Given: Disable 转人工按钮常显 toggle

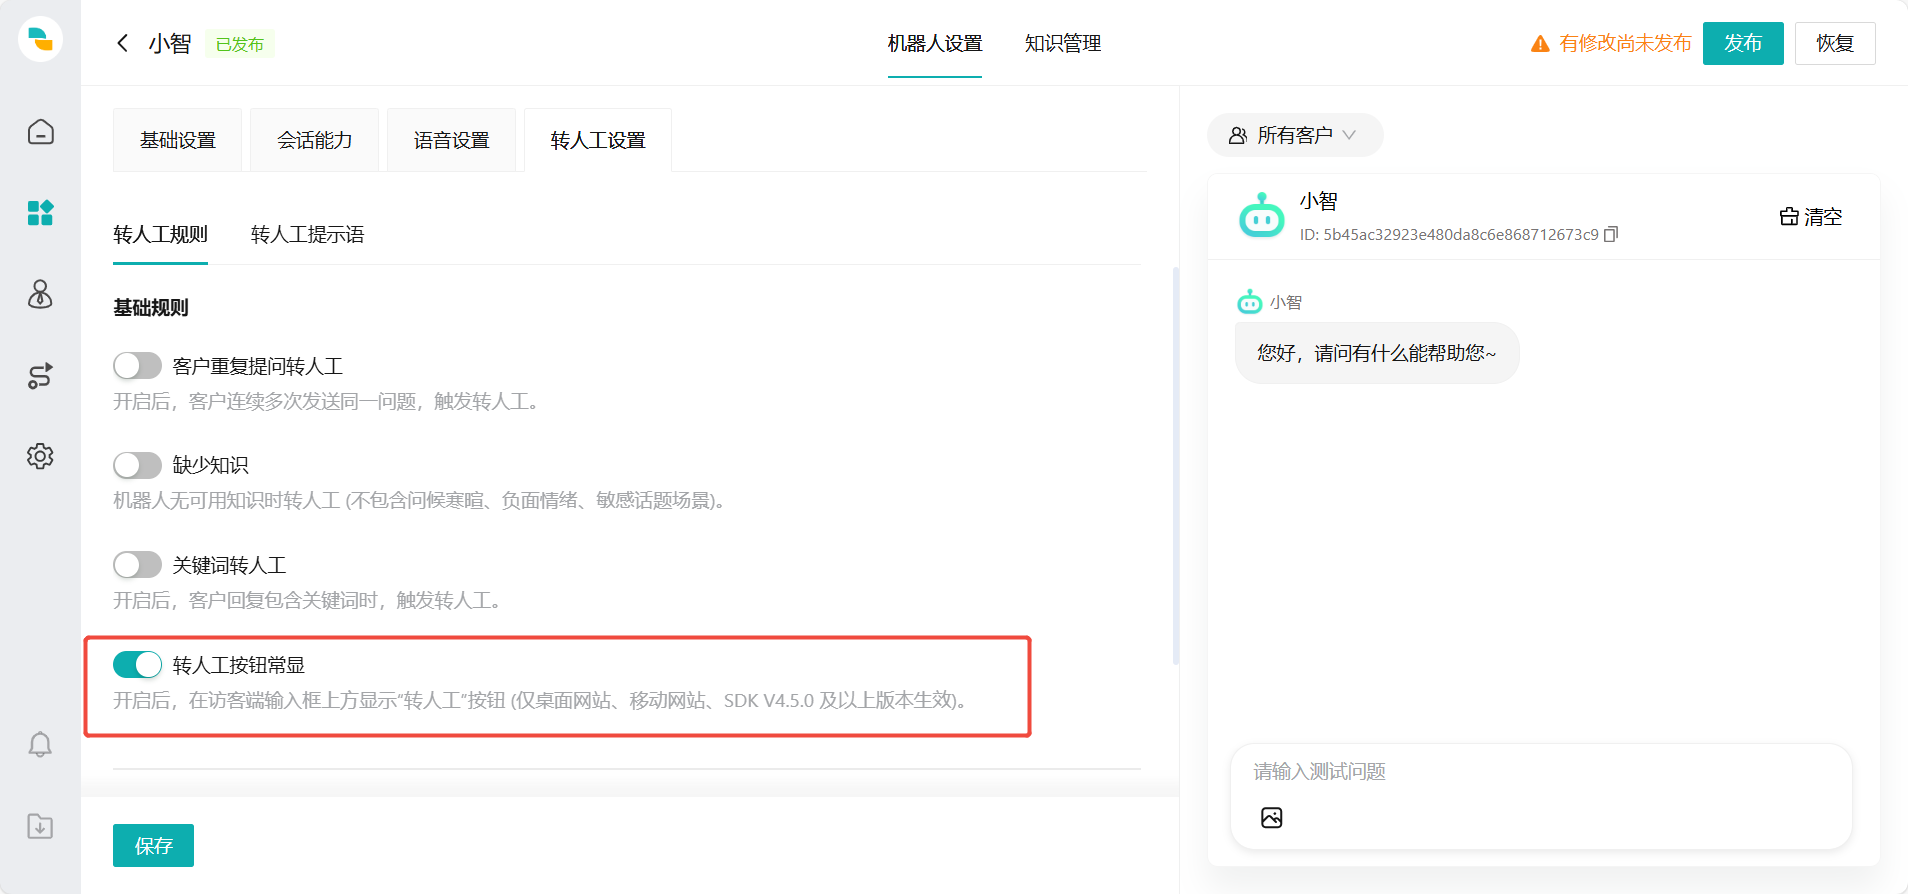Looking at the screenshot, I should coord(137,665).
